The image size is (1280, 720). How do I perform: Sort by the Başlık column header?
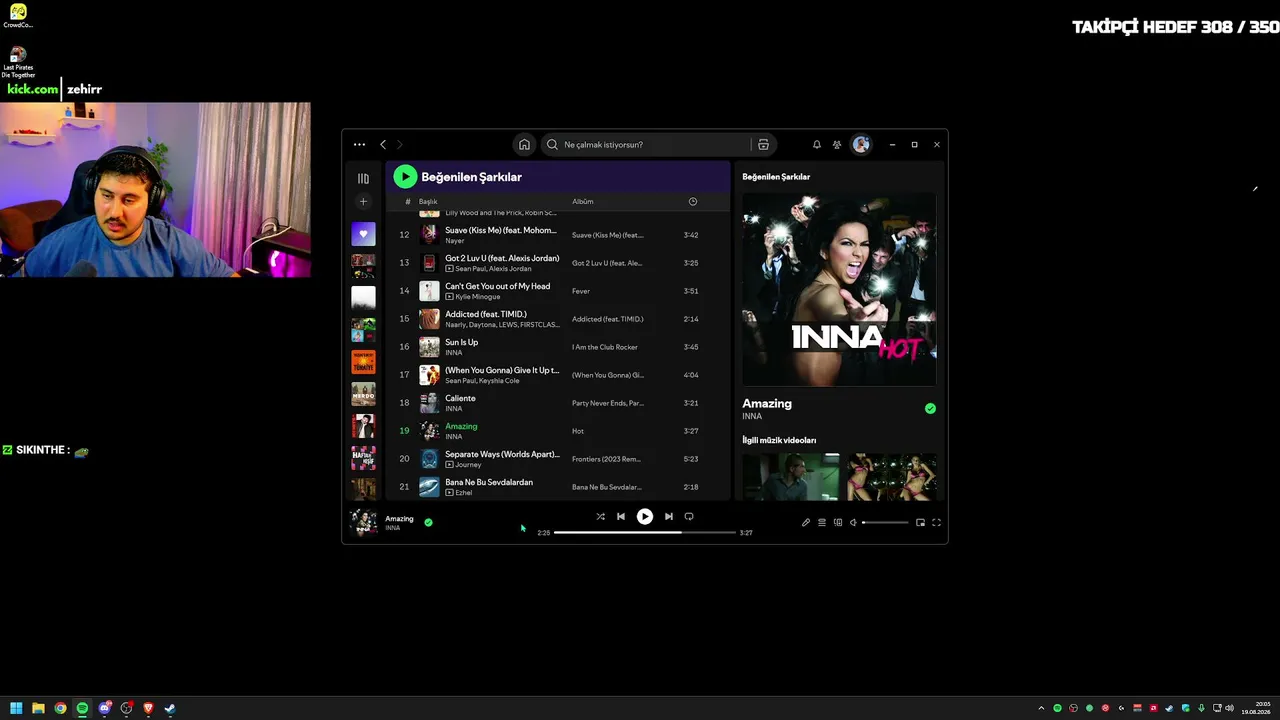click(x=428, y=201)
